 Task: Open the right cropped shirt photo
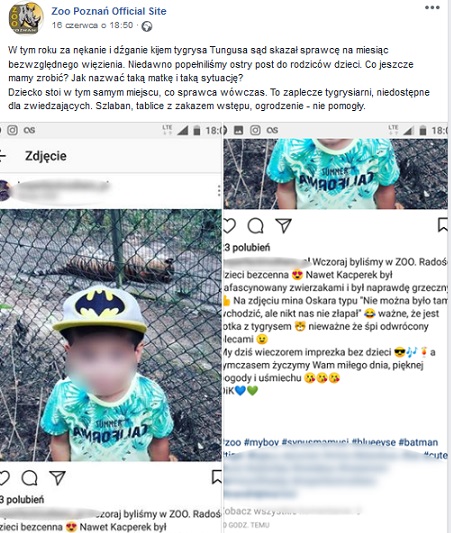point(335,174)
